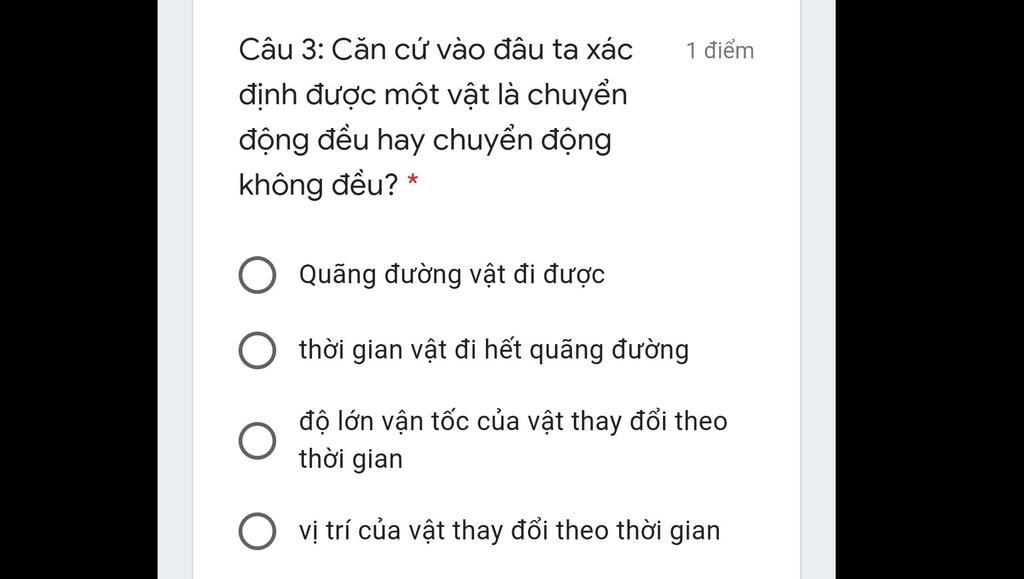
Task: Click the red required asterisk
Action: tap(413, 183)
